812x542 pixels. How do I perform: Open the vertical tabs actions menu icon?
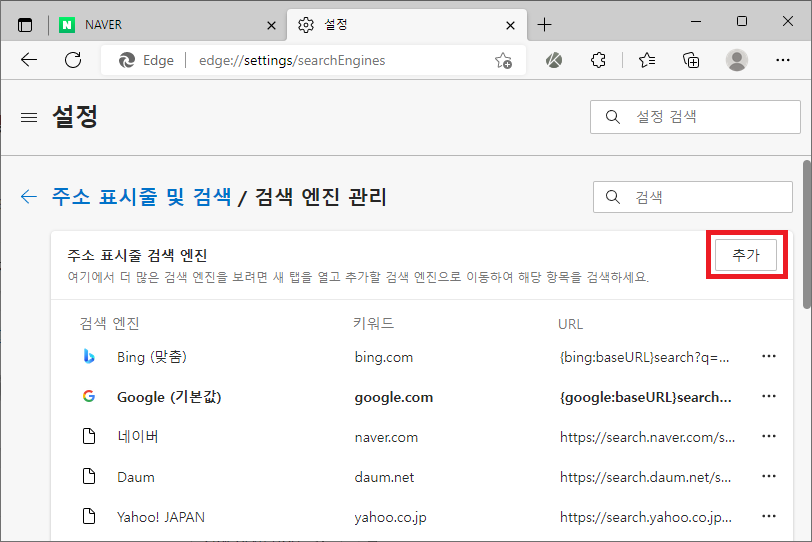tap(24, 24)
